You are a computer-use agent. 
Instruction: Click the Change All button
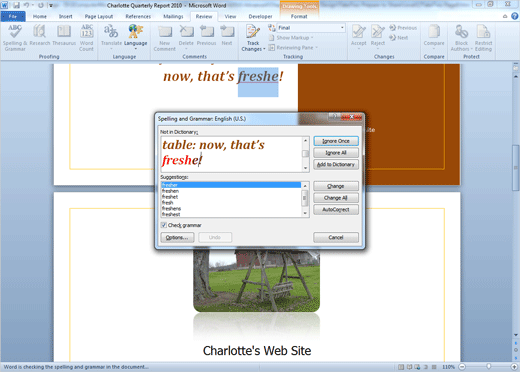point(336,198)
